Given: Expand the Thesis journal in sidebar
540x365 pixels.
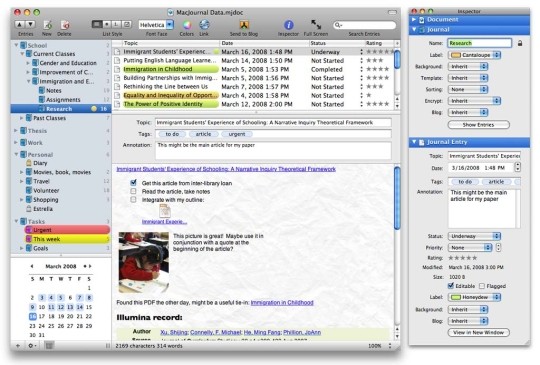Looking at the screenshot, I should 16,131.
